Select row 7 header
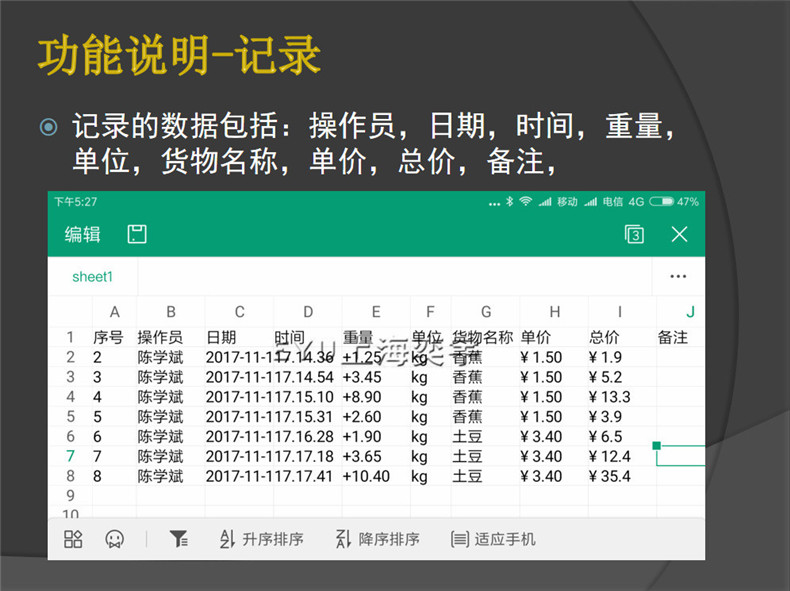 coord(70,456)
